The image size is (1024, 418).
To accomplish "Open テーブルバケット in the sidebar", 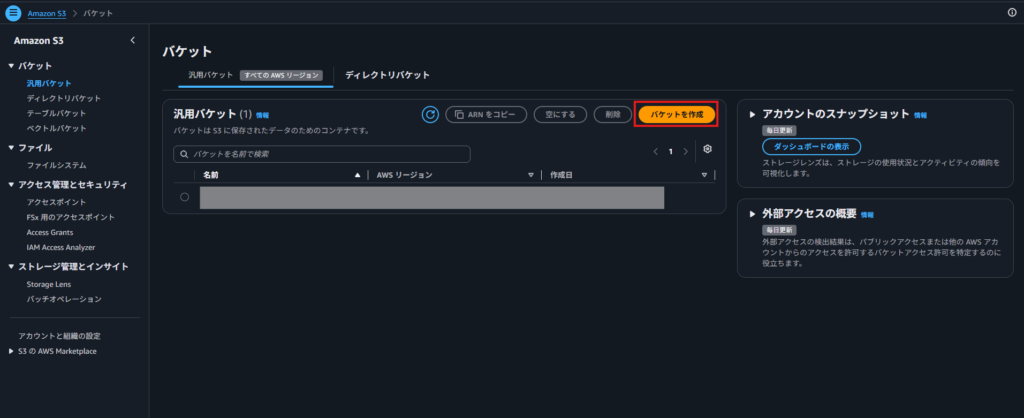I will pos(56,114).
